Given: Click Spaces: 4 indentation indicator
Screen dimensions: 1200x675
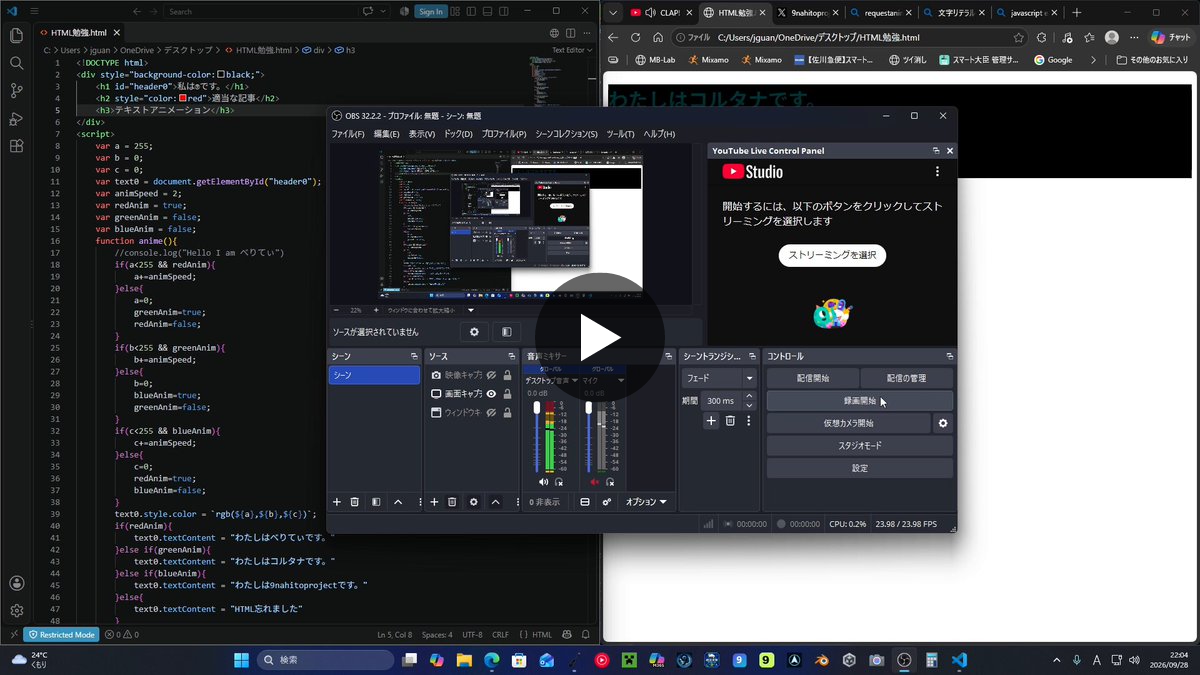Looking at the screenshot, I should click(x=436, y=634).
